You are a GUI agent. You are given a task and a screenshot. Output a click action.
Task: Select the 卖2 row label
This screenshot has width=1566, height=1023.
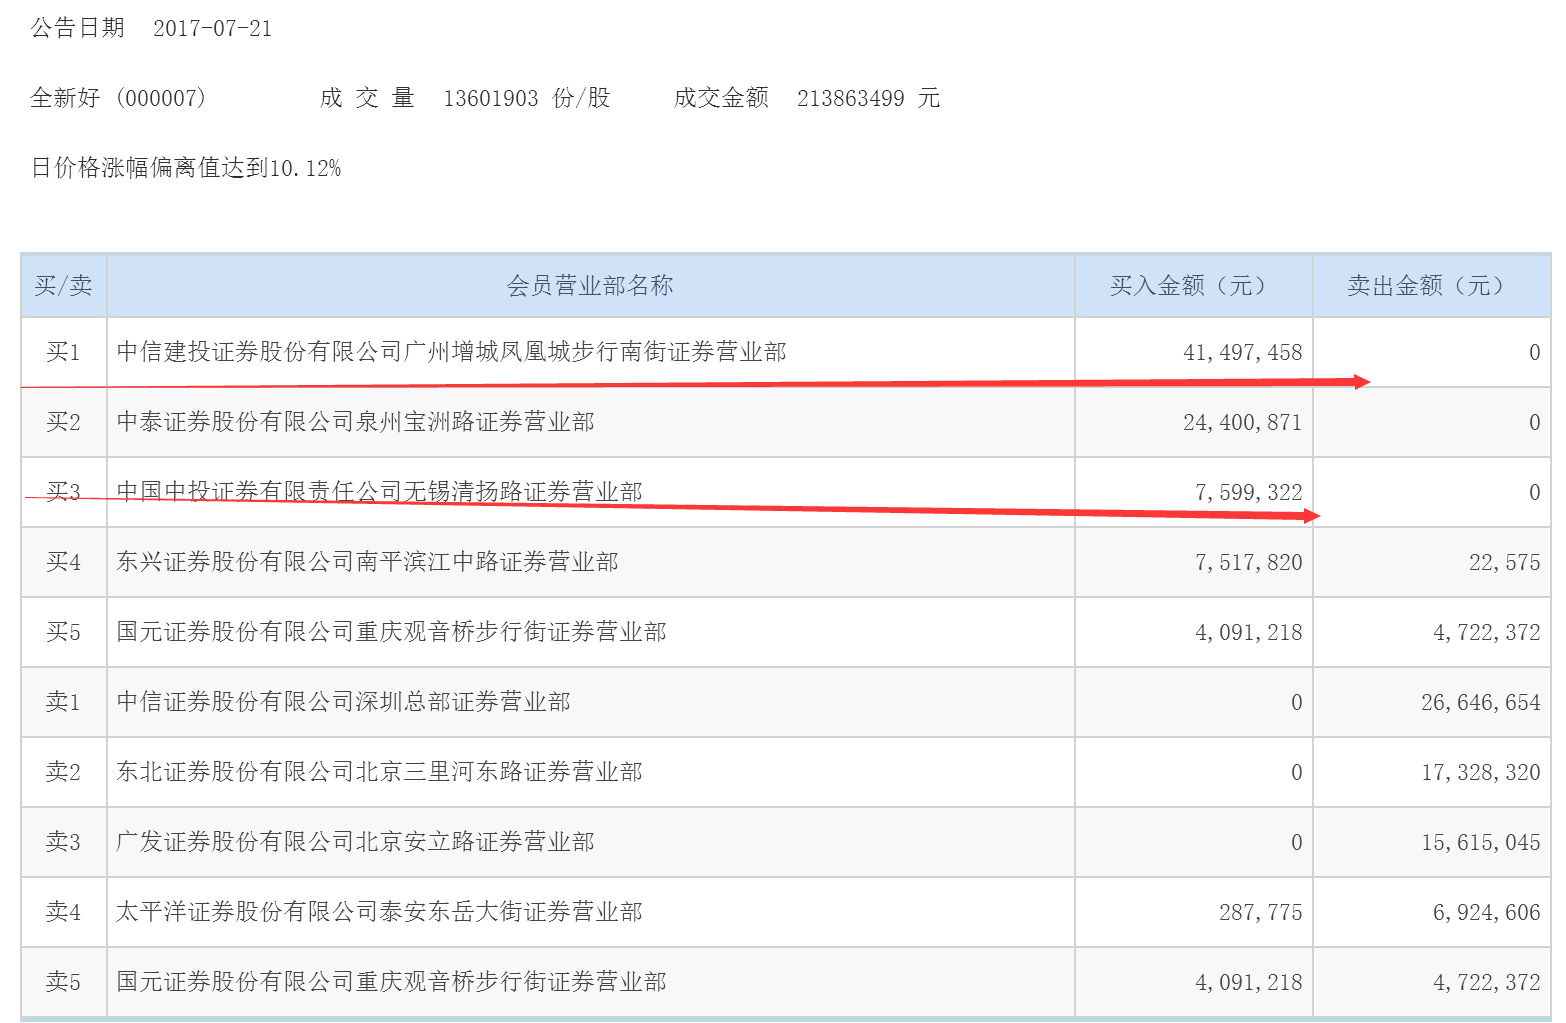(x=63, y=772)
